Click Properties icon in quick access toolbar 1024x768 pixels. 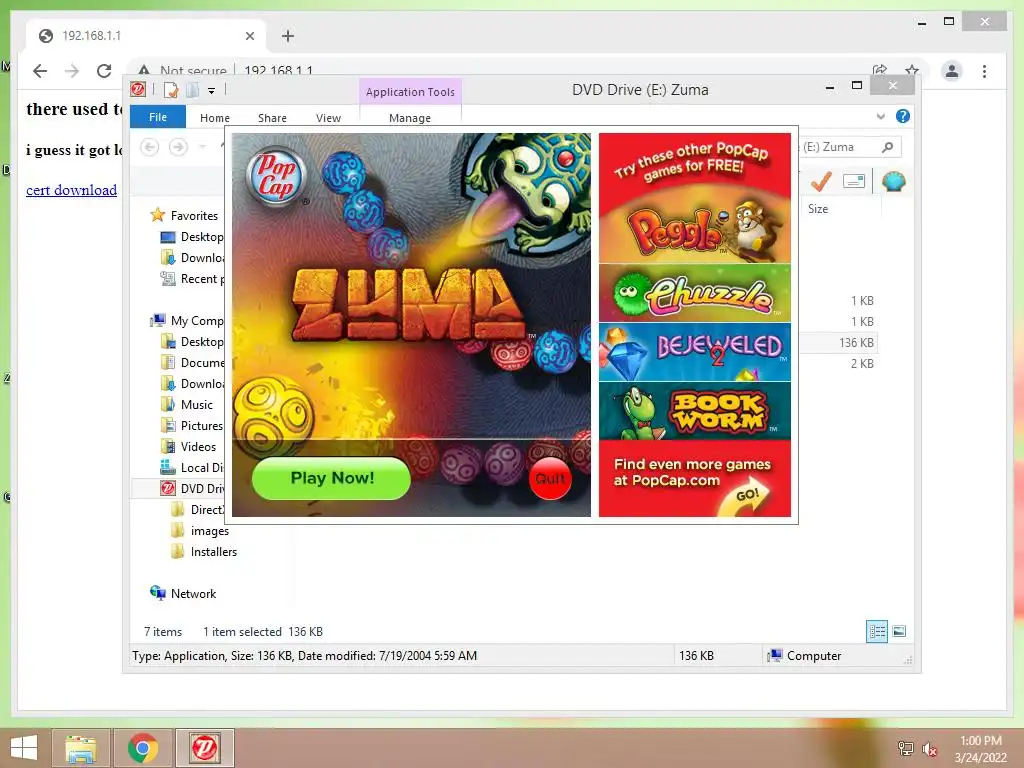point(171,90)
